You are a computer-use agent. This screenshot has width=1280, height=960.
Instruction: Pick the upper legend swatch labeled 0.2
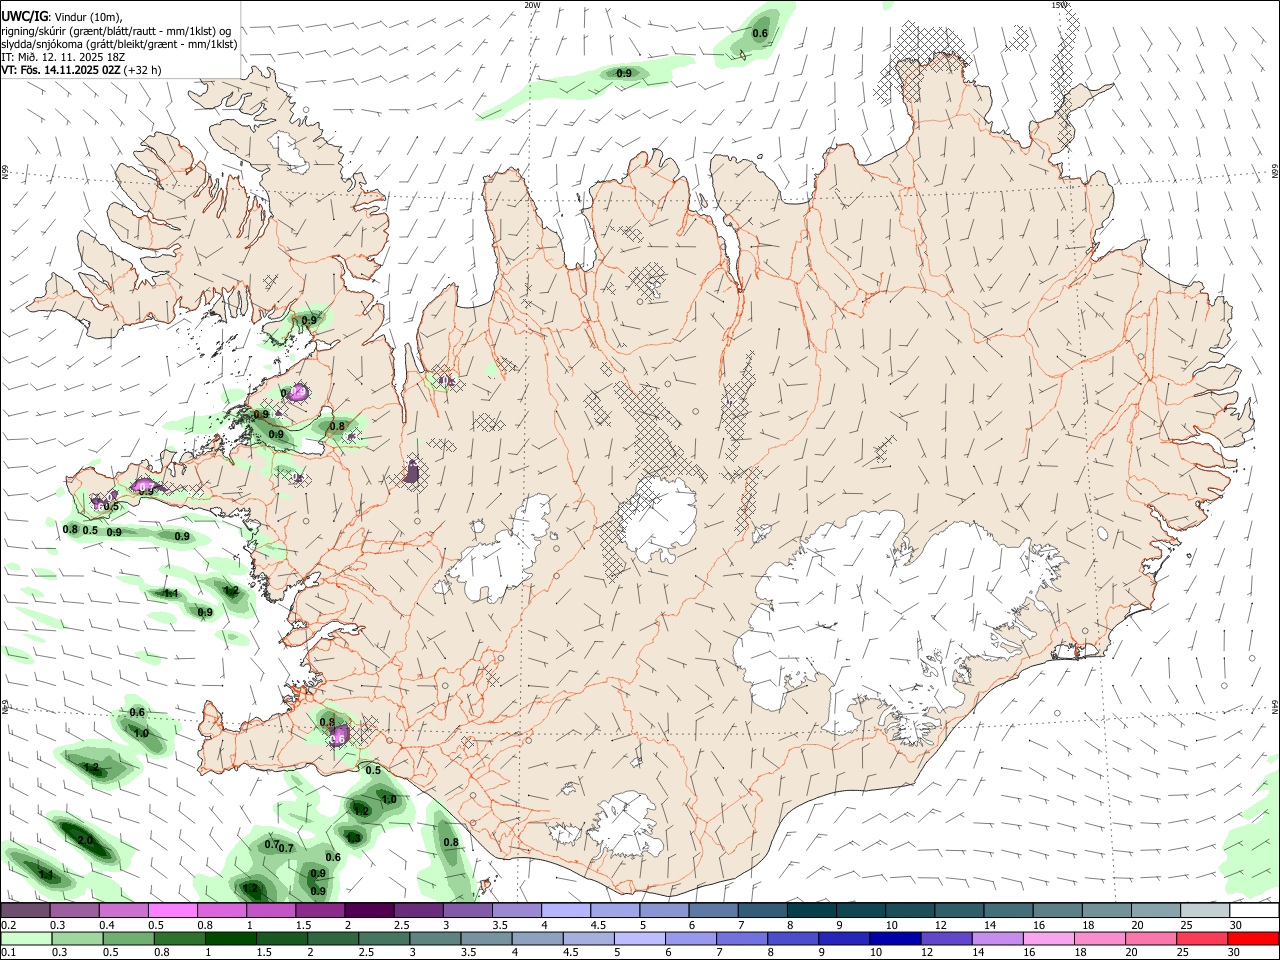click(x=25, y=911)
